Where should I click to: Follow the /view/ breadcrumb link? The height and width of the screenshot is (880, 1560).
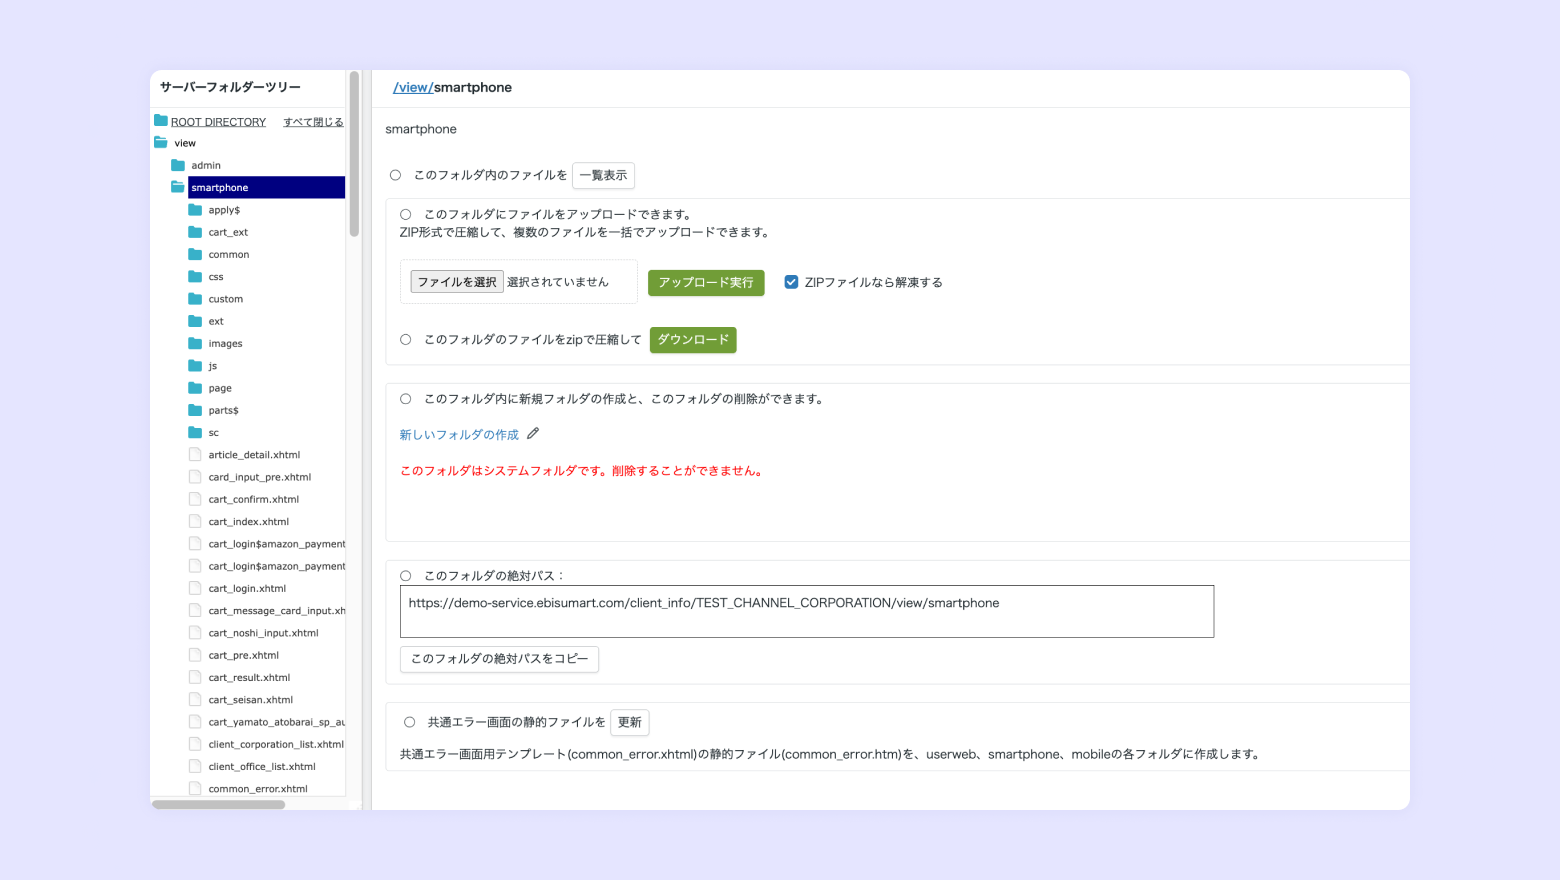[x=413, y=87]
